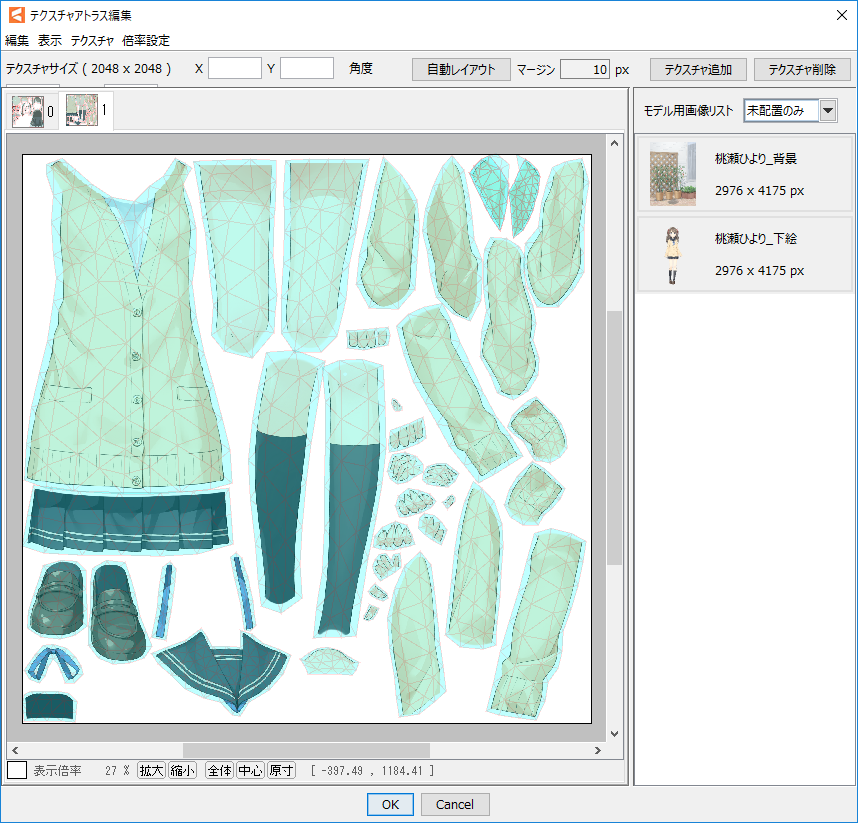Open the 編集 menu

coord(17,41)
